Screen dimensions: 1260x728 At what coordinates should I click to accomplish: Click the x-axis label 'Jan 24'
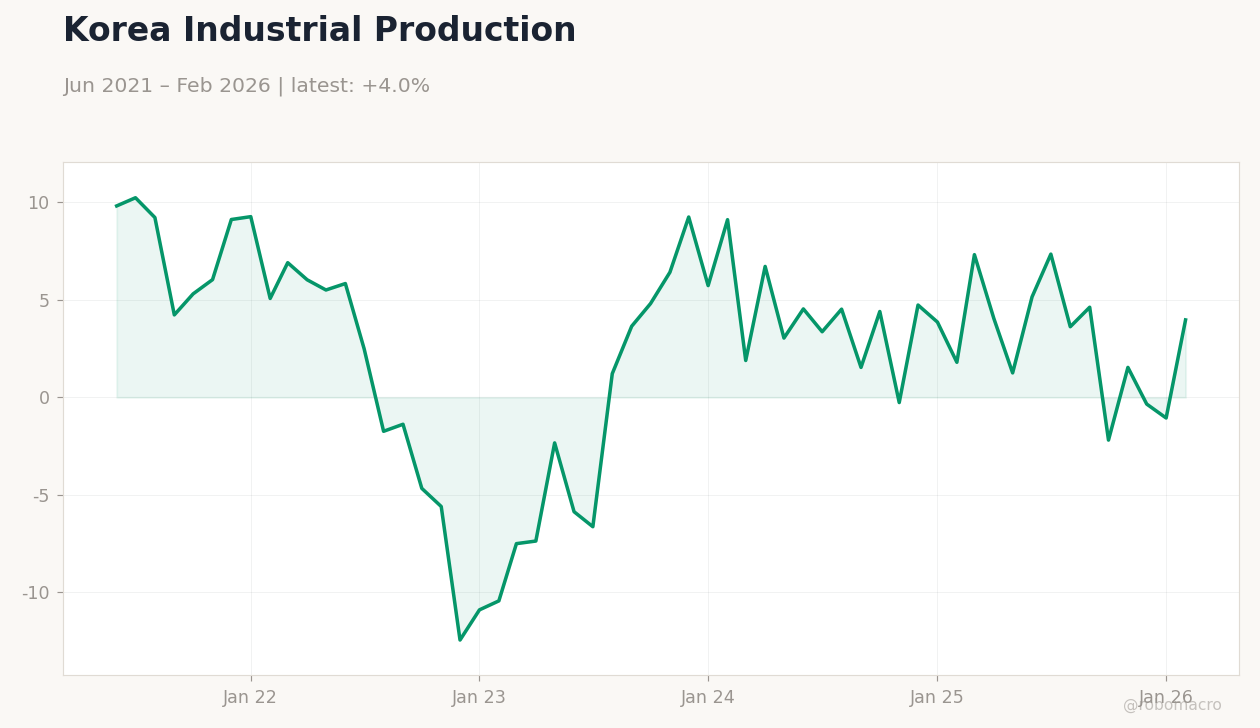[708, 698]
